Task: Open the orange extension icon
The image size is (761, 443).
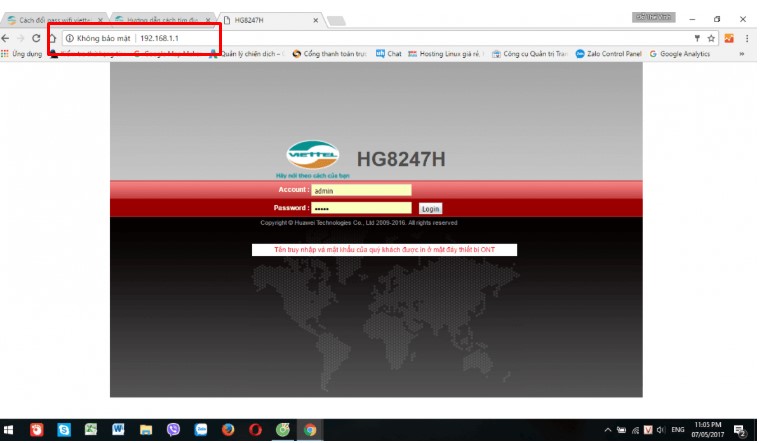Action: tap(729, 38)
